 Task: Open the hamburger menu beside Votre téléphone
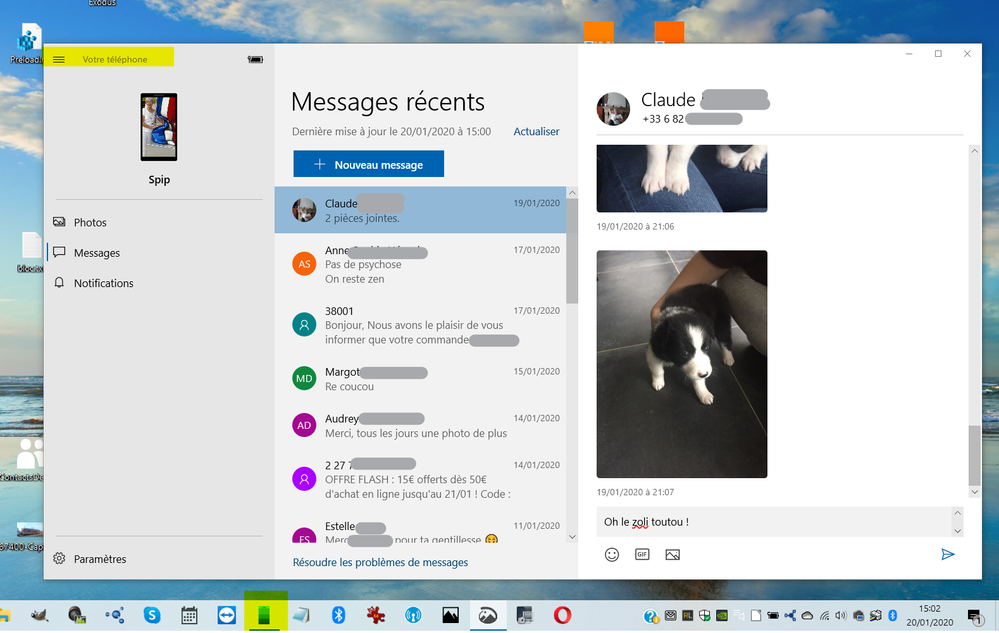[59, 59]
